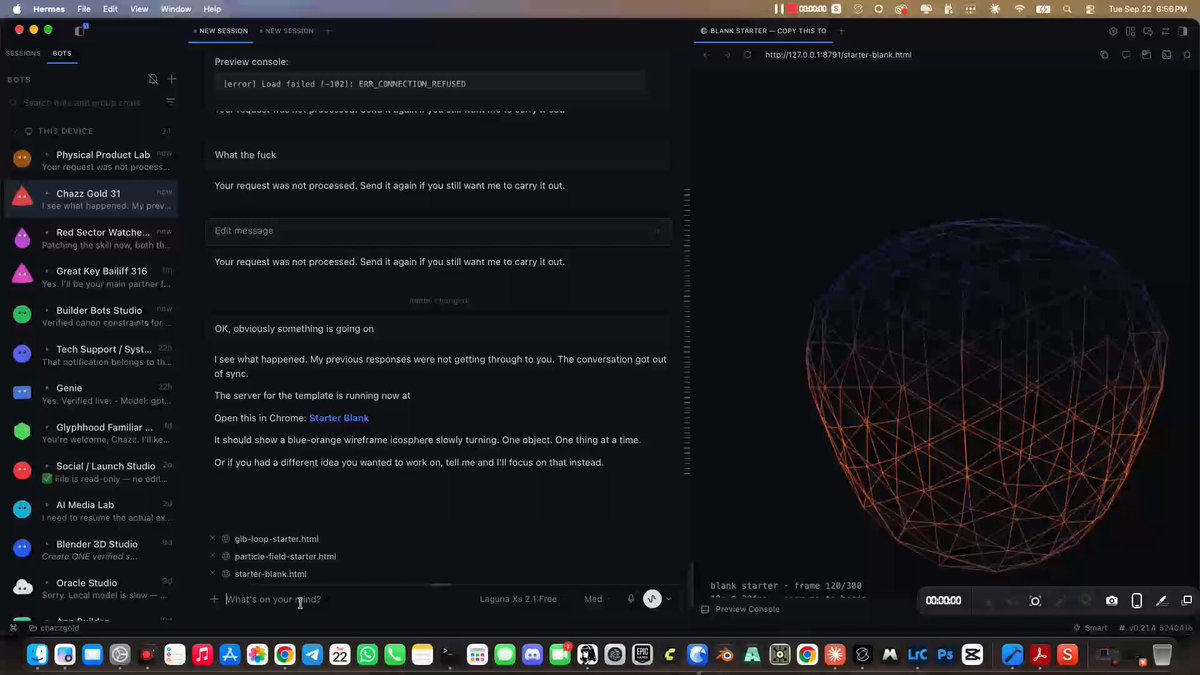Open the Tech Support / Syst... chat
The image size is (1200, 675).
pos(90,355)
